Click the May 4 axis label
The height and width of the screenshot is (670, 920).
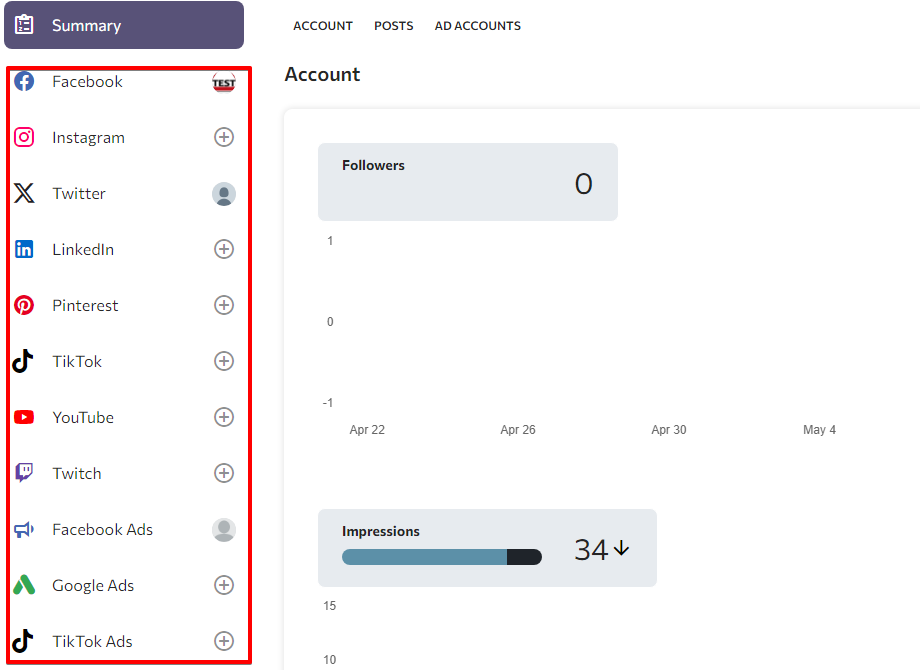(x=820, y=429)
